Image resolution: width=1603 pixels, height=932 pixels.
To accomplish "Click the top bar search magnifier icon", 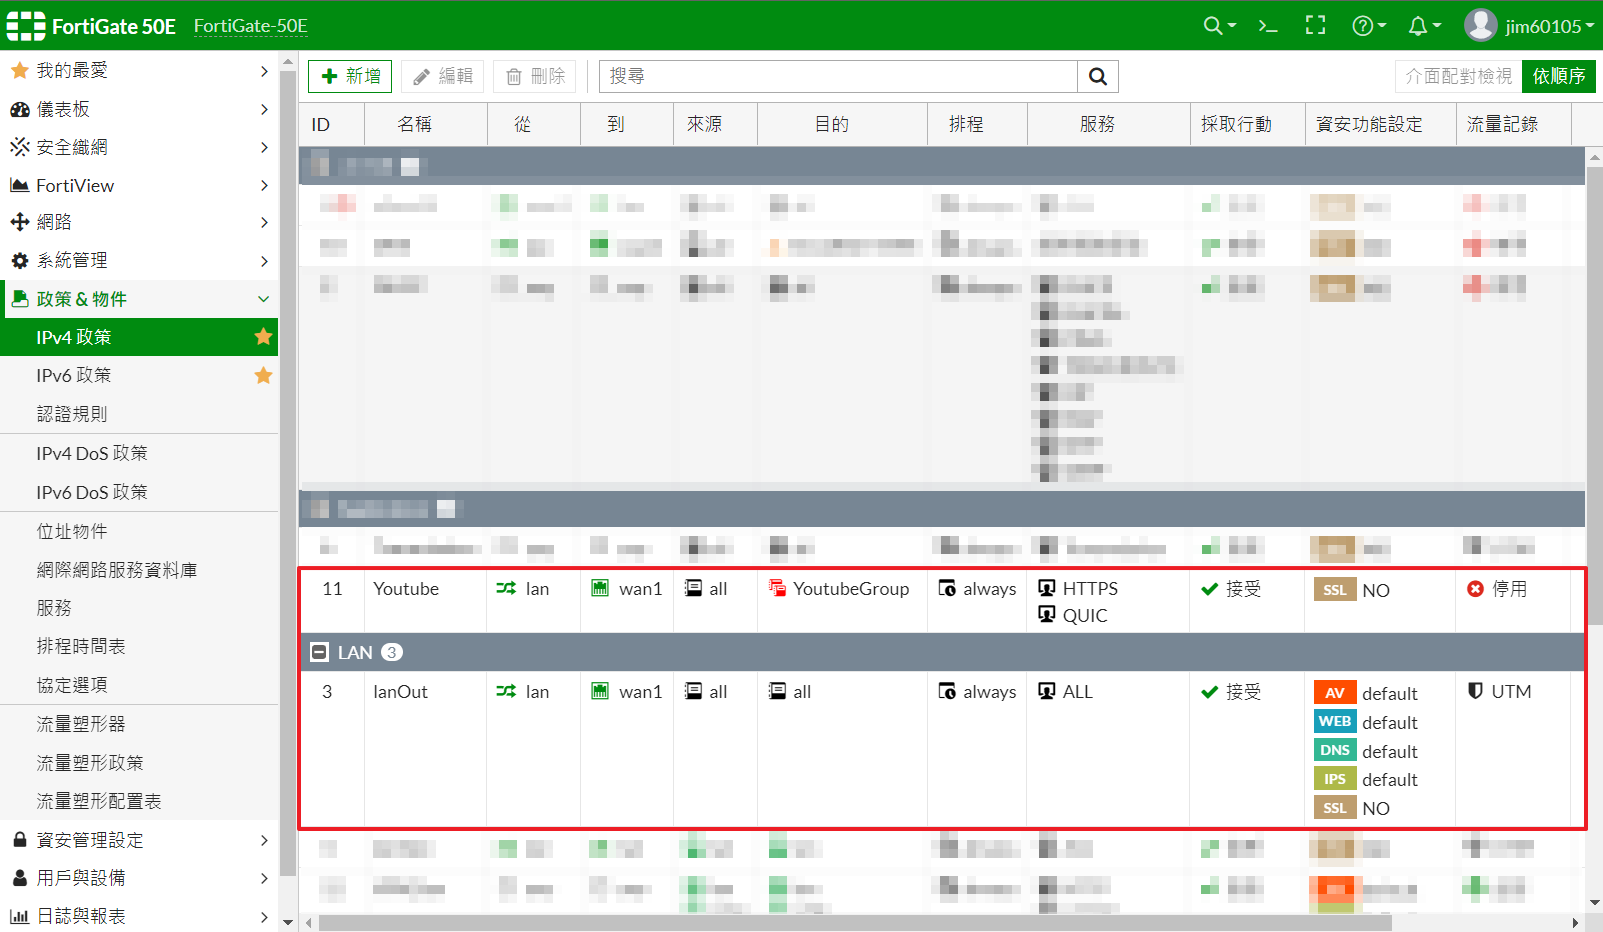I will tap(1213, 26).
